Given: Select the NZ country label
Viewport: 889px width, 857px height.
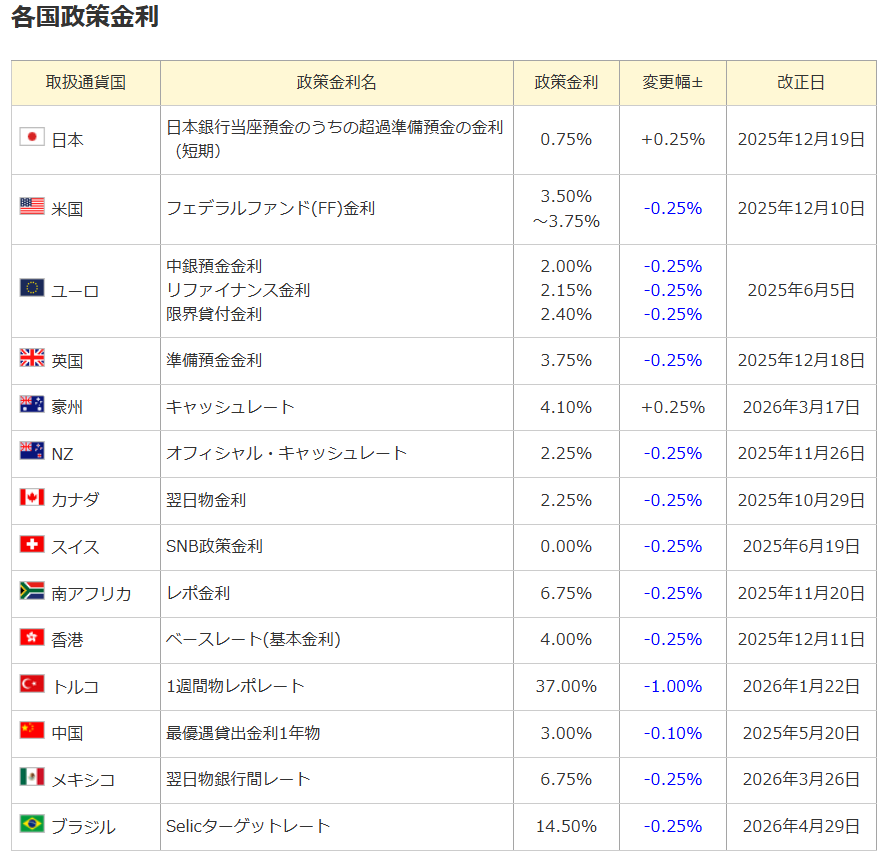Looking at the screenshot, I should [x=62, y=454].
